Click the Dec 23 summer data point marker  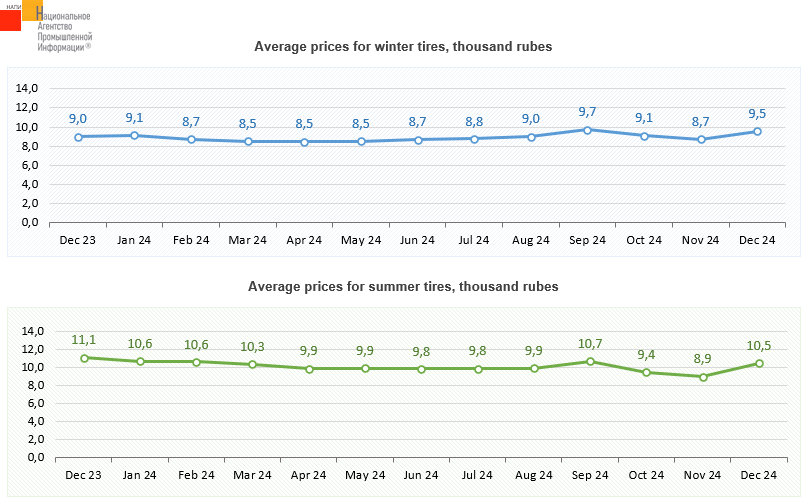point(83,357)
